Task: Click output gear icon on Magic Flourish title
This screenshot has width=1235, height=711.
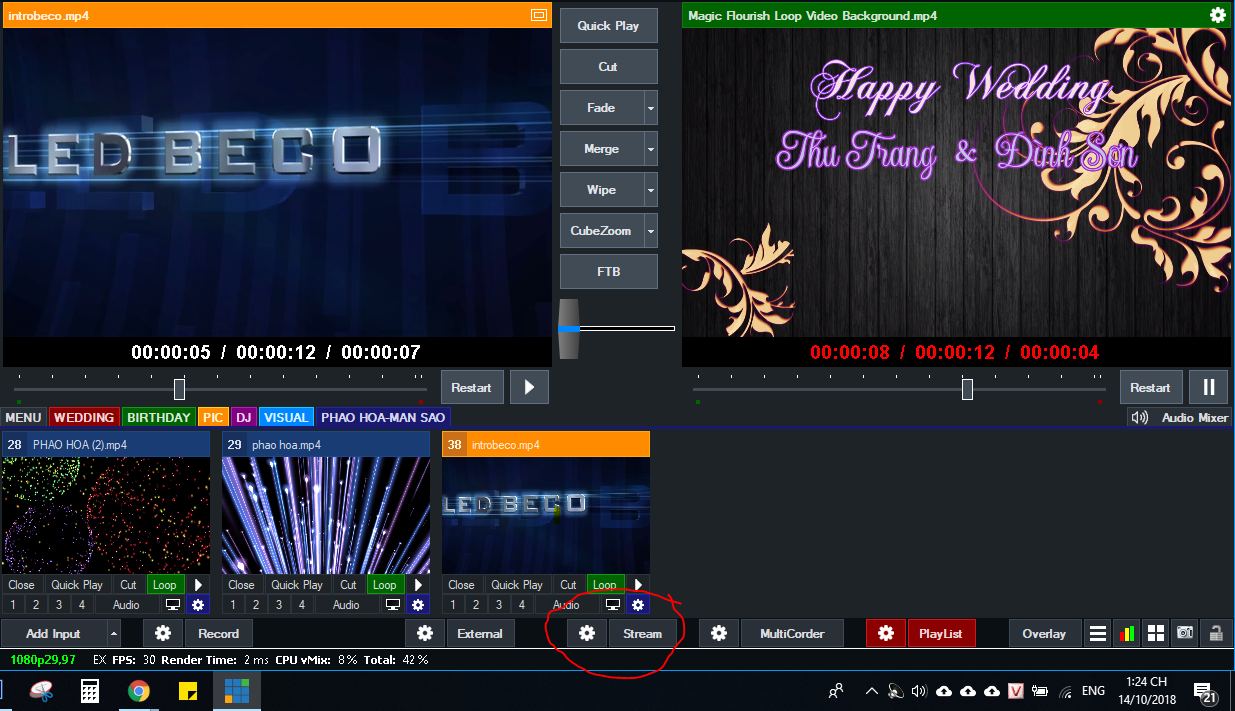Action: pyautogui.click(x=1217, y=15)
